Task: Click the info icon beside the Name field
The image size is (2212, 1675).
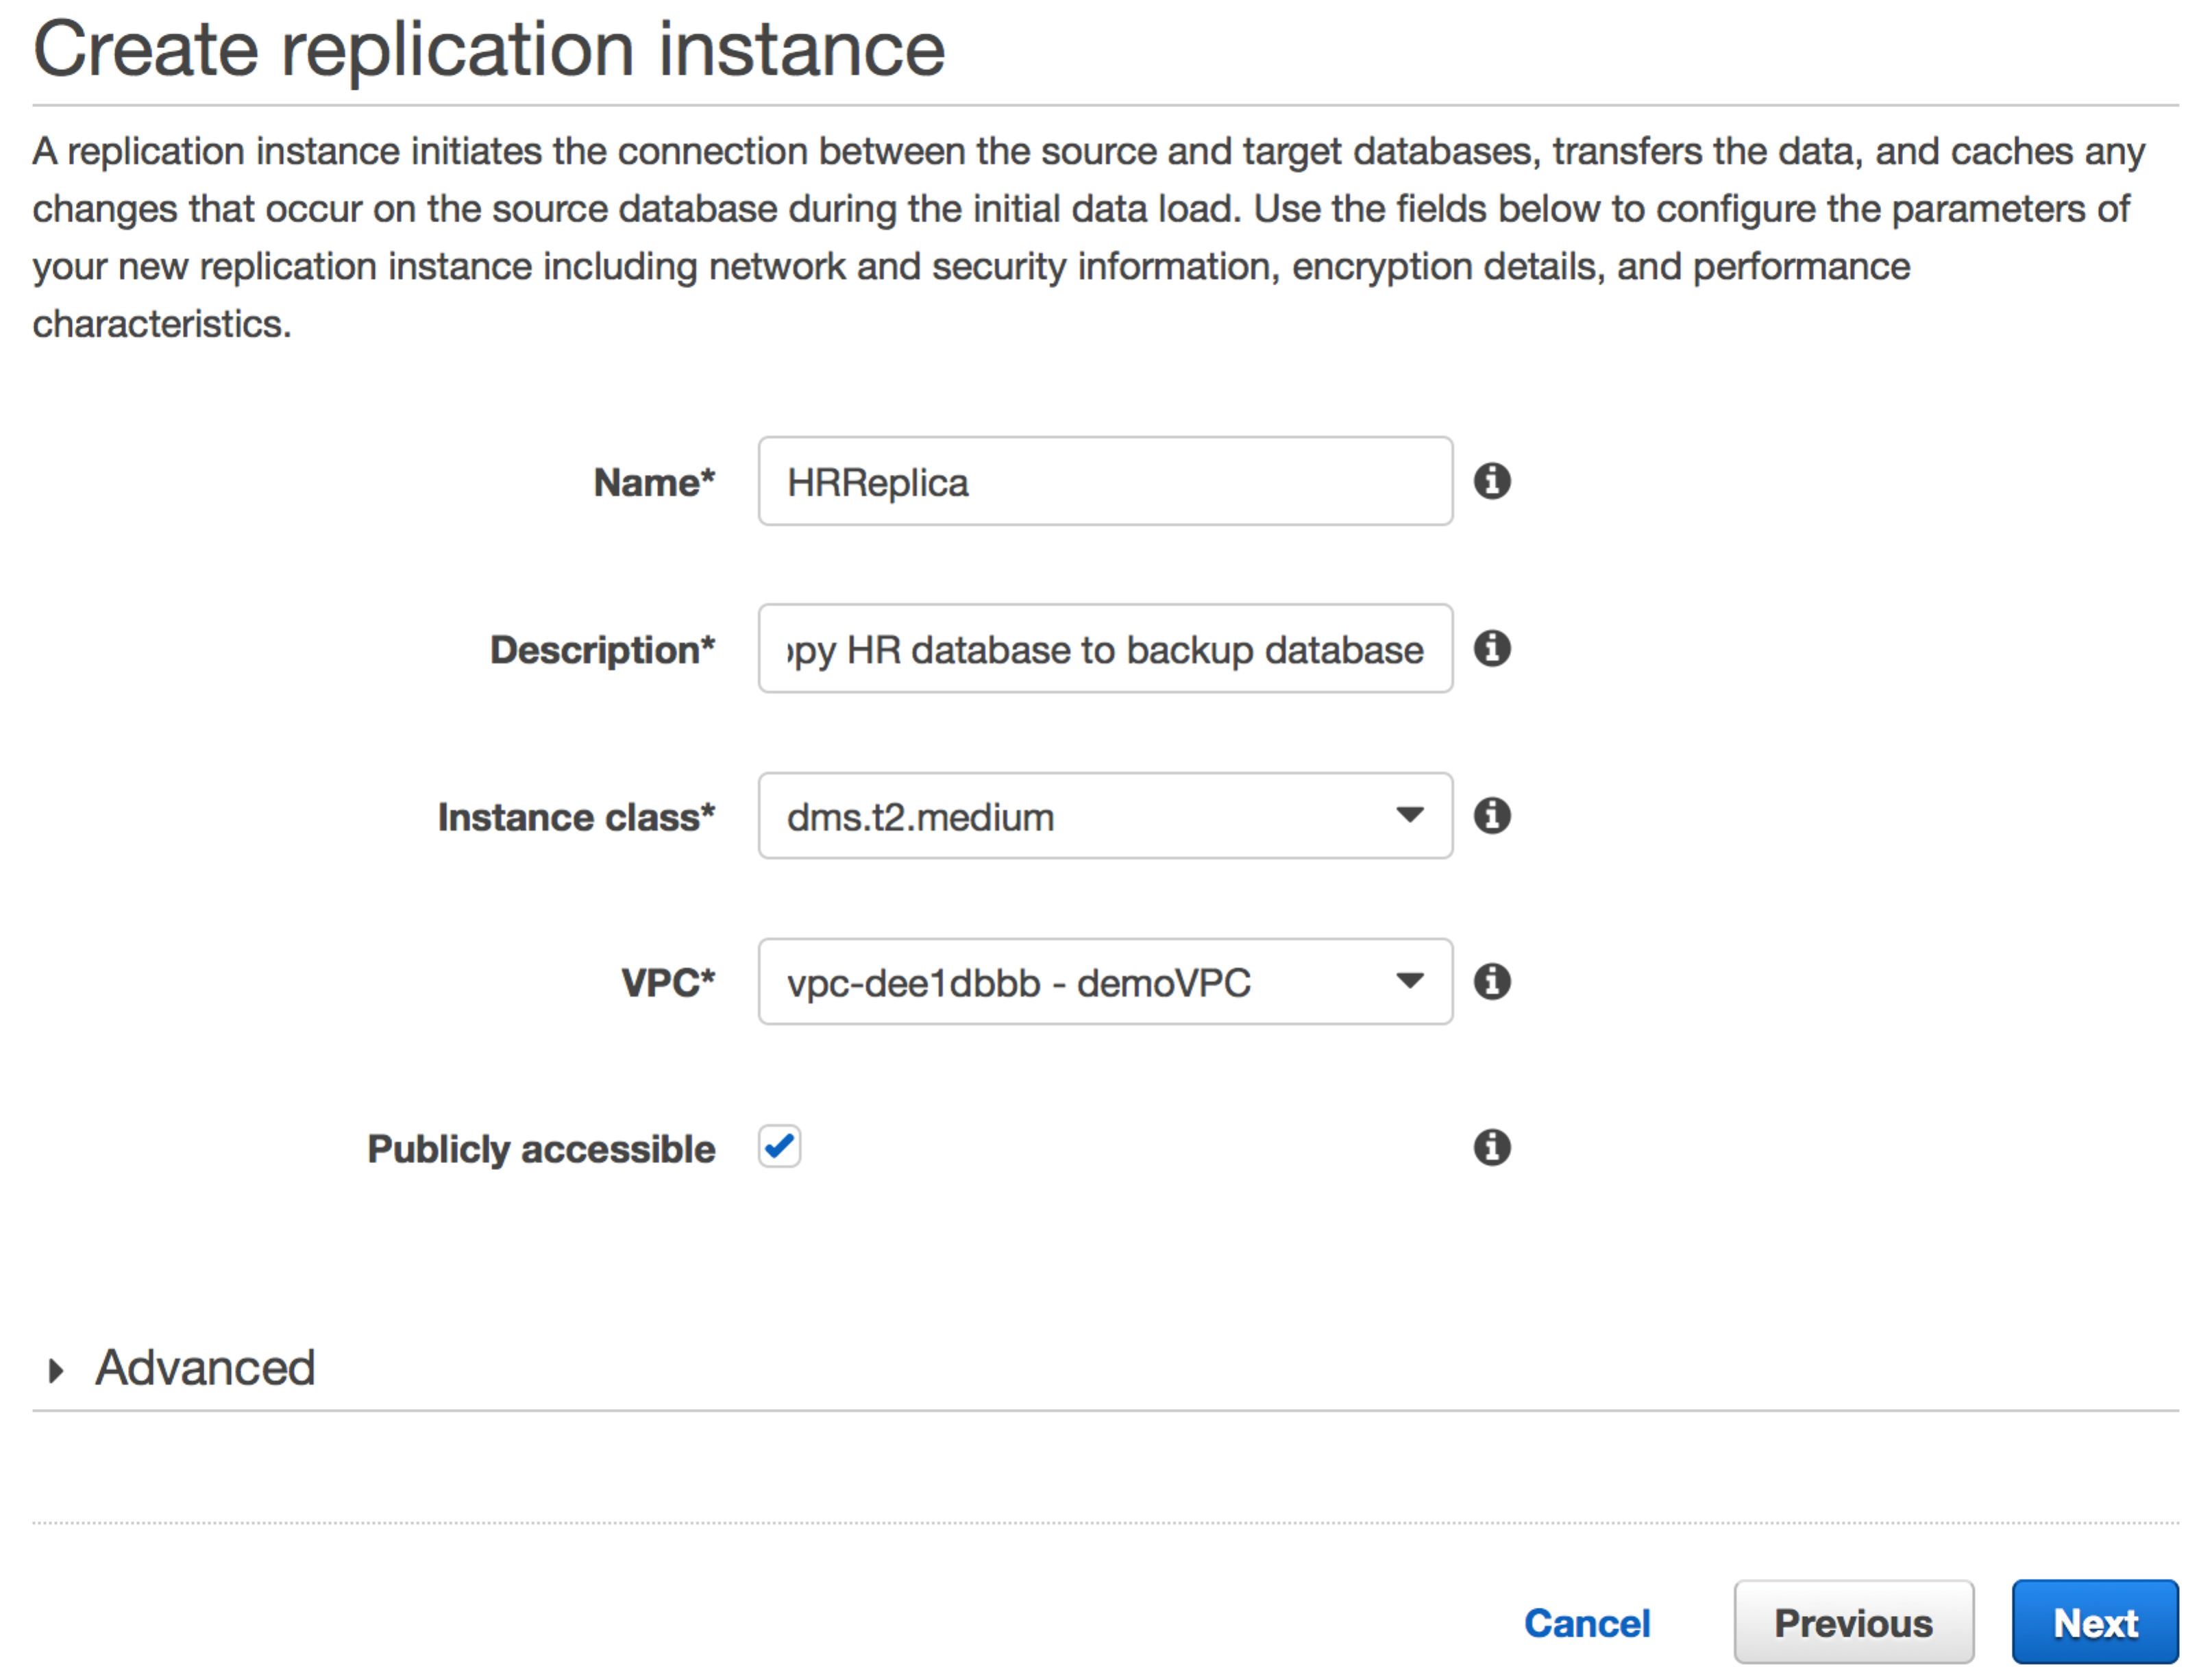Action: pos(1491,481)
